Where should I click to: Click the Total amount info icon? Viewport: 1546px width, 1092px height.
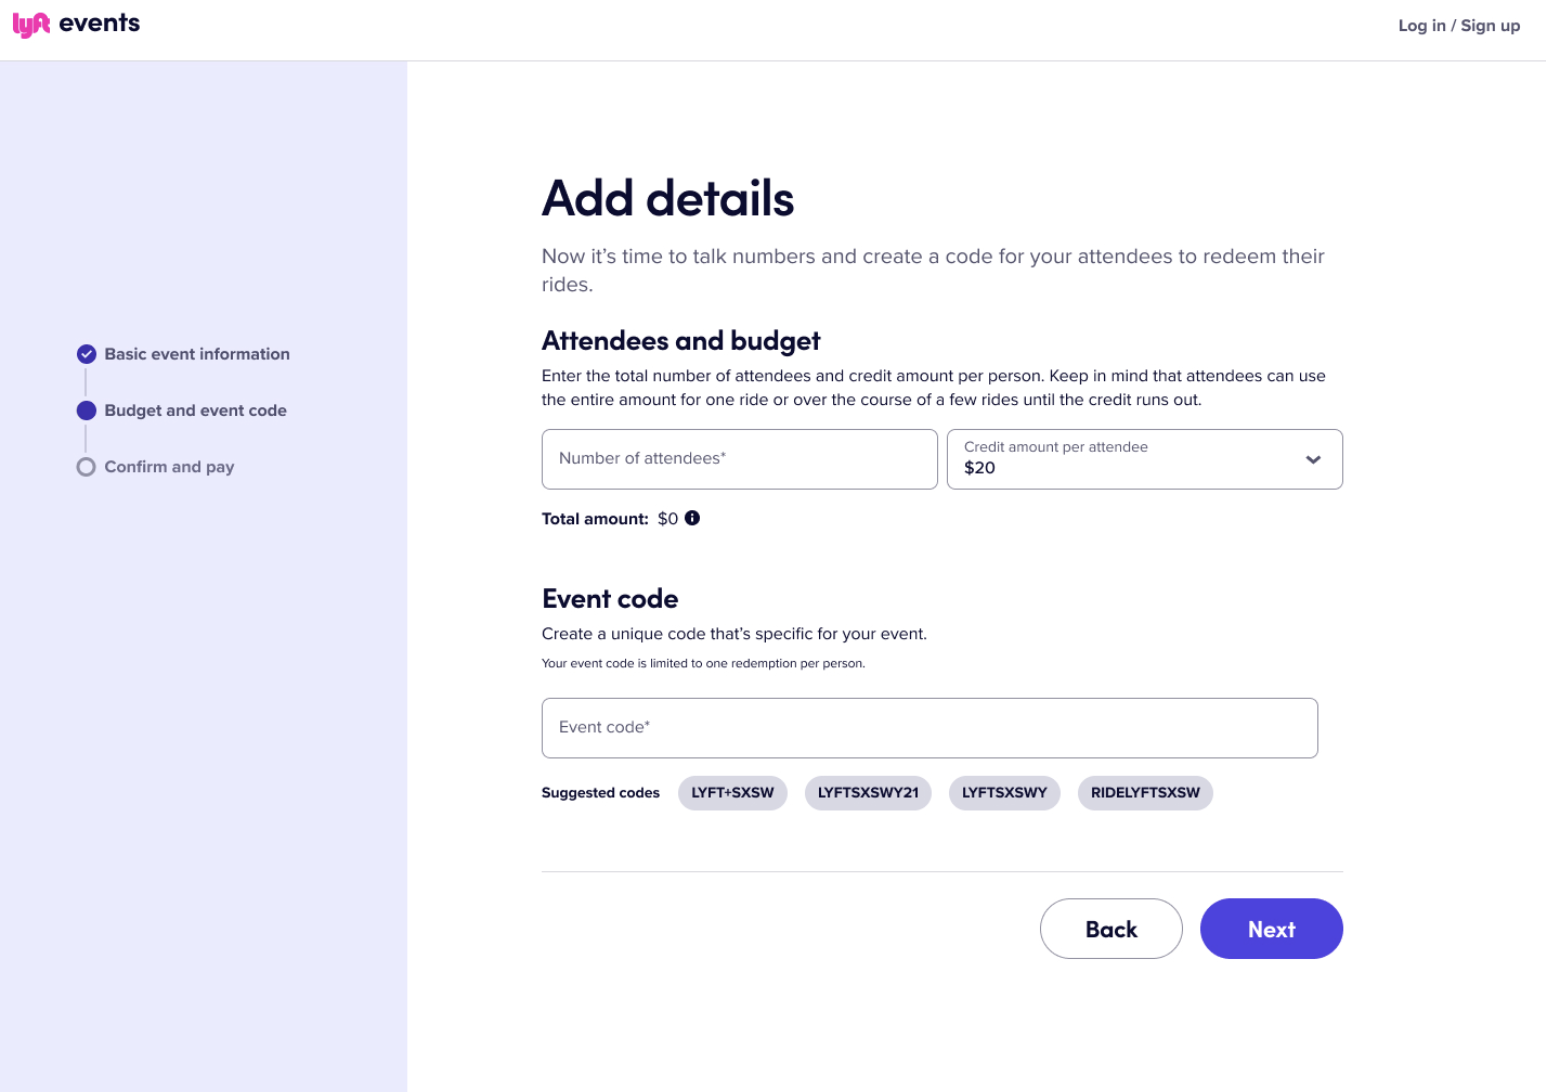point(692,518)
